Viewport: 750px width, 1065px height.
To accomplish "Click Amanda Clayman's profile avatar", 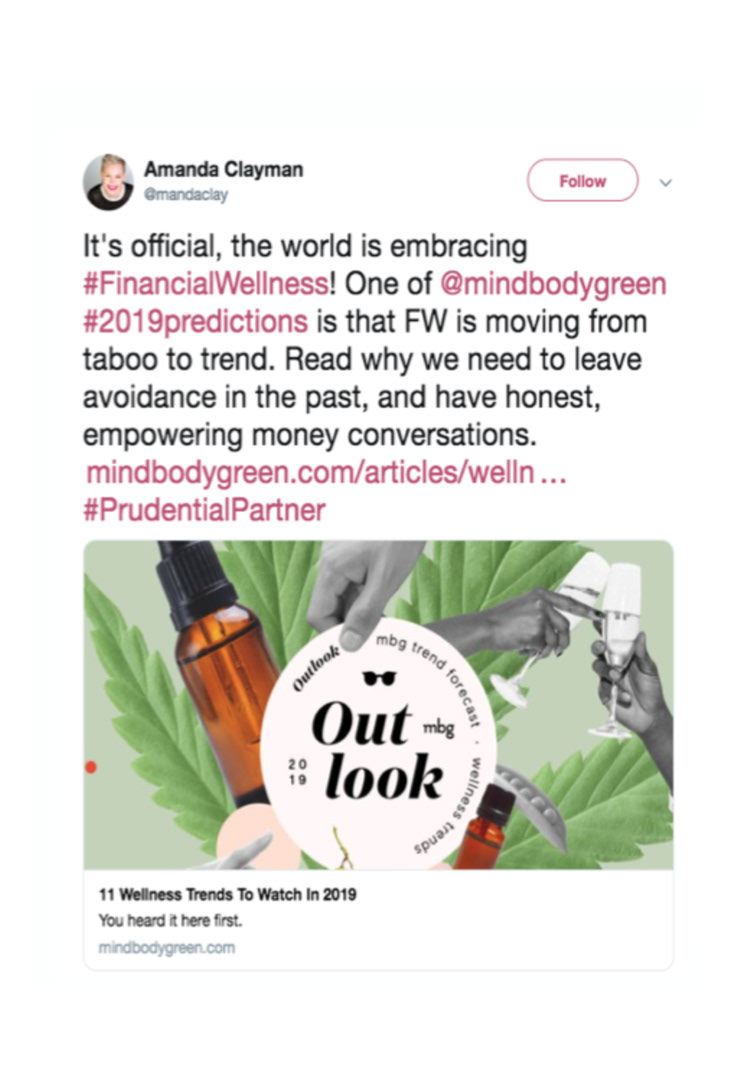I will (x=109, y=181).
